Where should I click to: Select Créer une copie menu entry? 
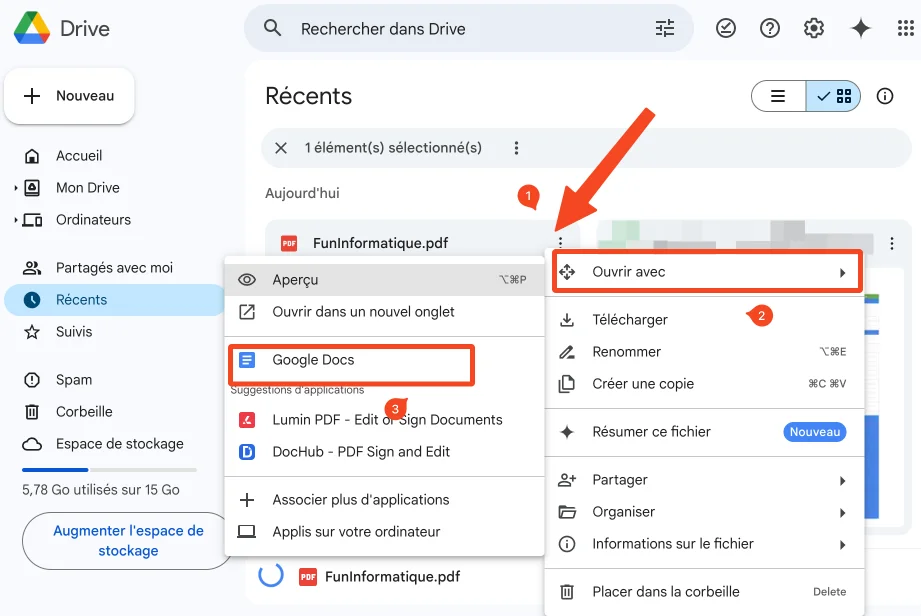pyautogui.click(x=705, y=383)
